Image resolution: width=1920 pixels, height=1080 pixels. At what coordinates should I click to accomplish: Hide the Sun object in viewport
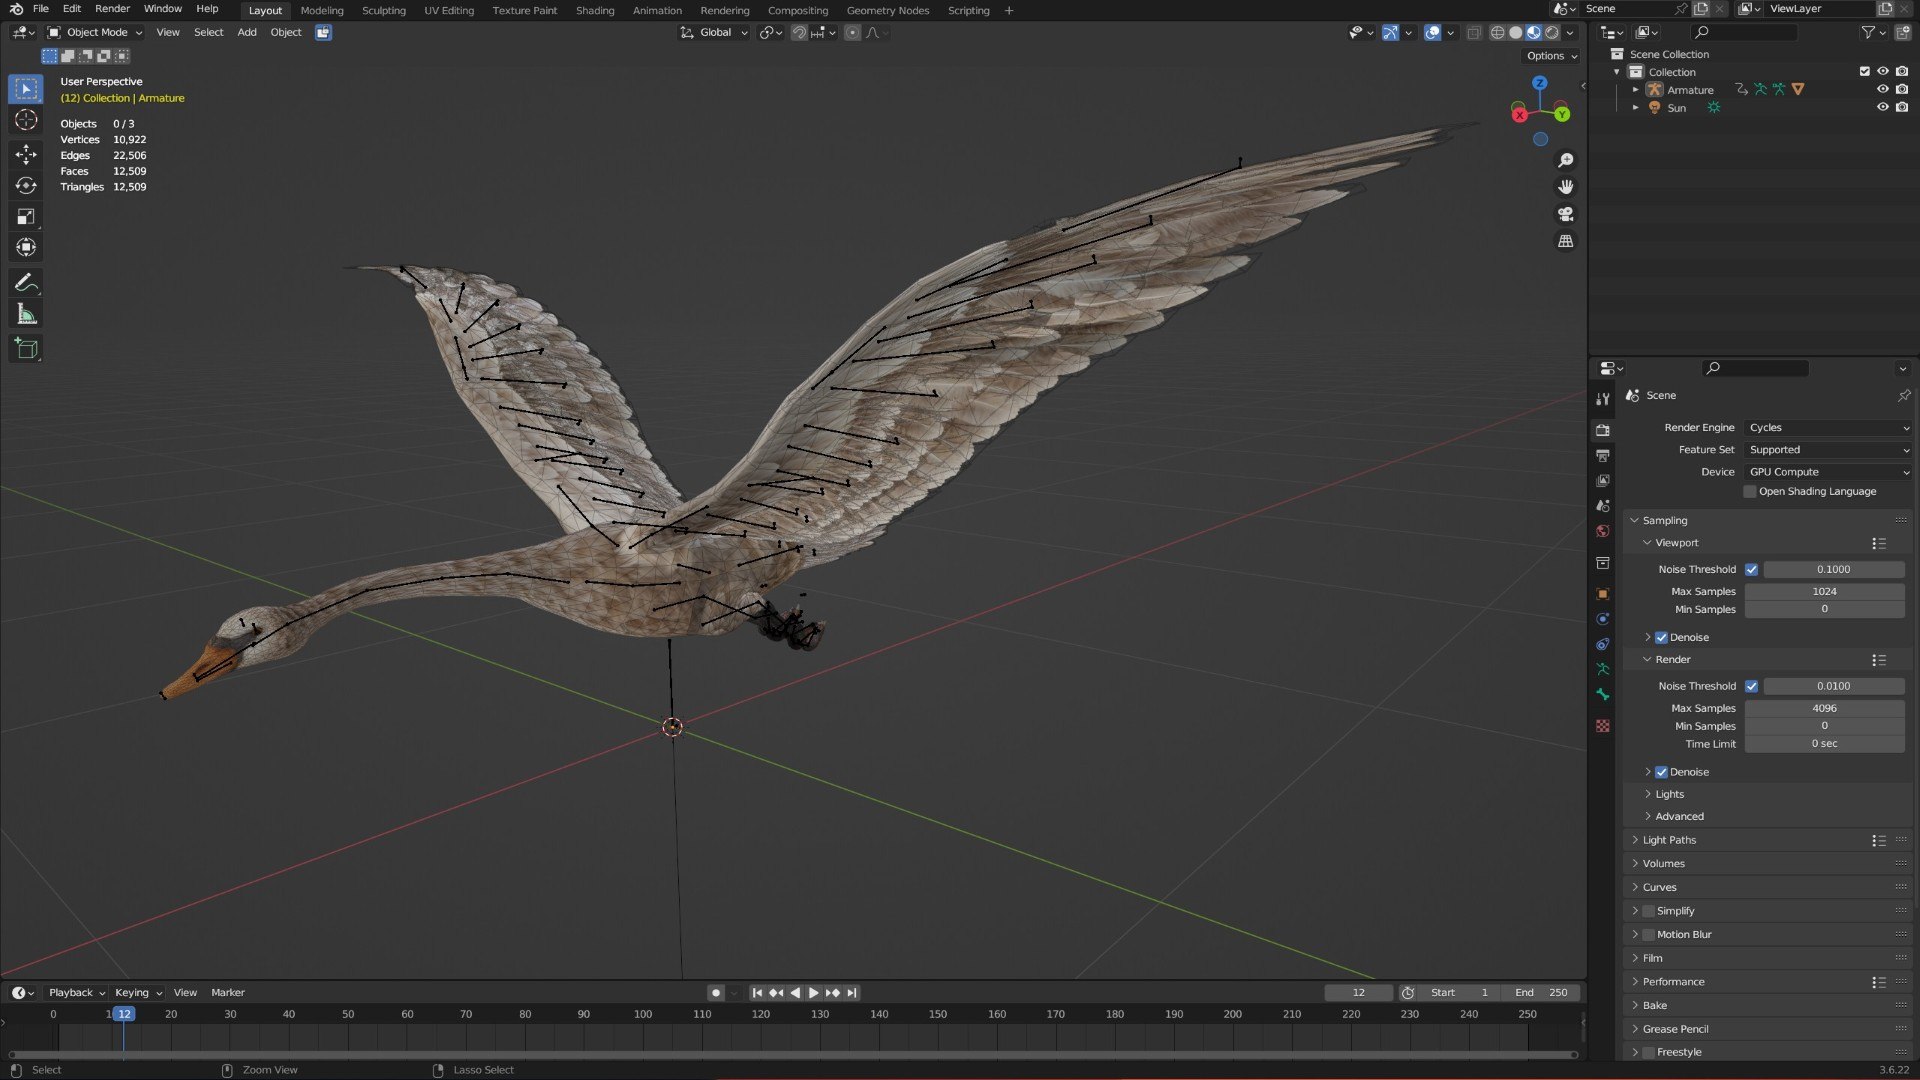(1882, 108)
